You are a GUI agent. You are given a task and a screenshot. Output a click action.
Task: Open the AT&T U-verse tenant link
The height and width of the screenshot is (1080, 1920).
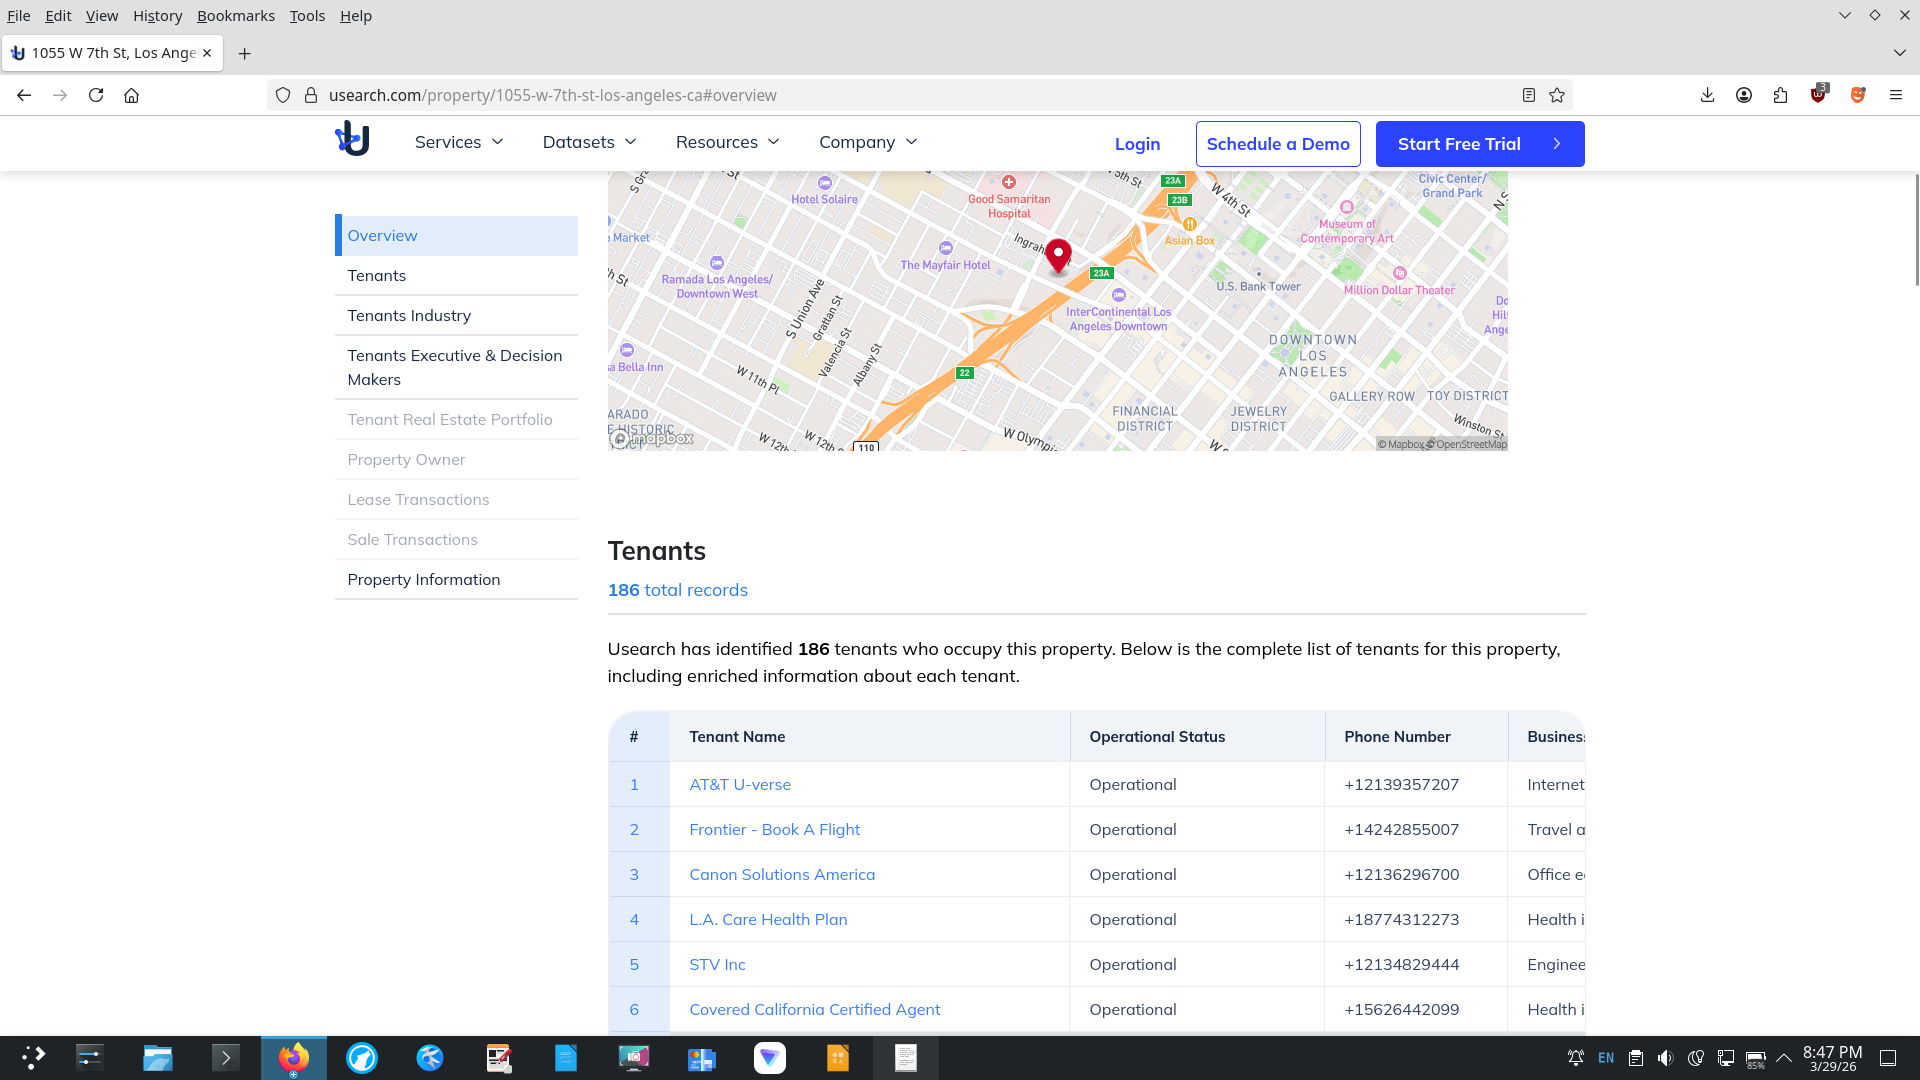[x=739, y=784]
